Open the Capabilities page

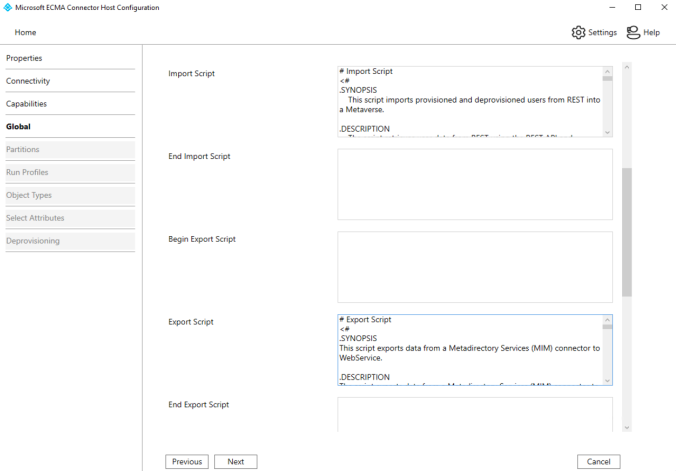click(x=27, y=104)
